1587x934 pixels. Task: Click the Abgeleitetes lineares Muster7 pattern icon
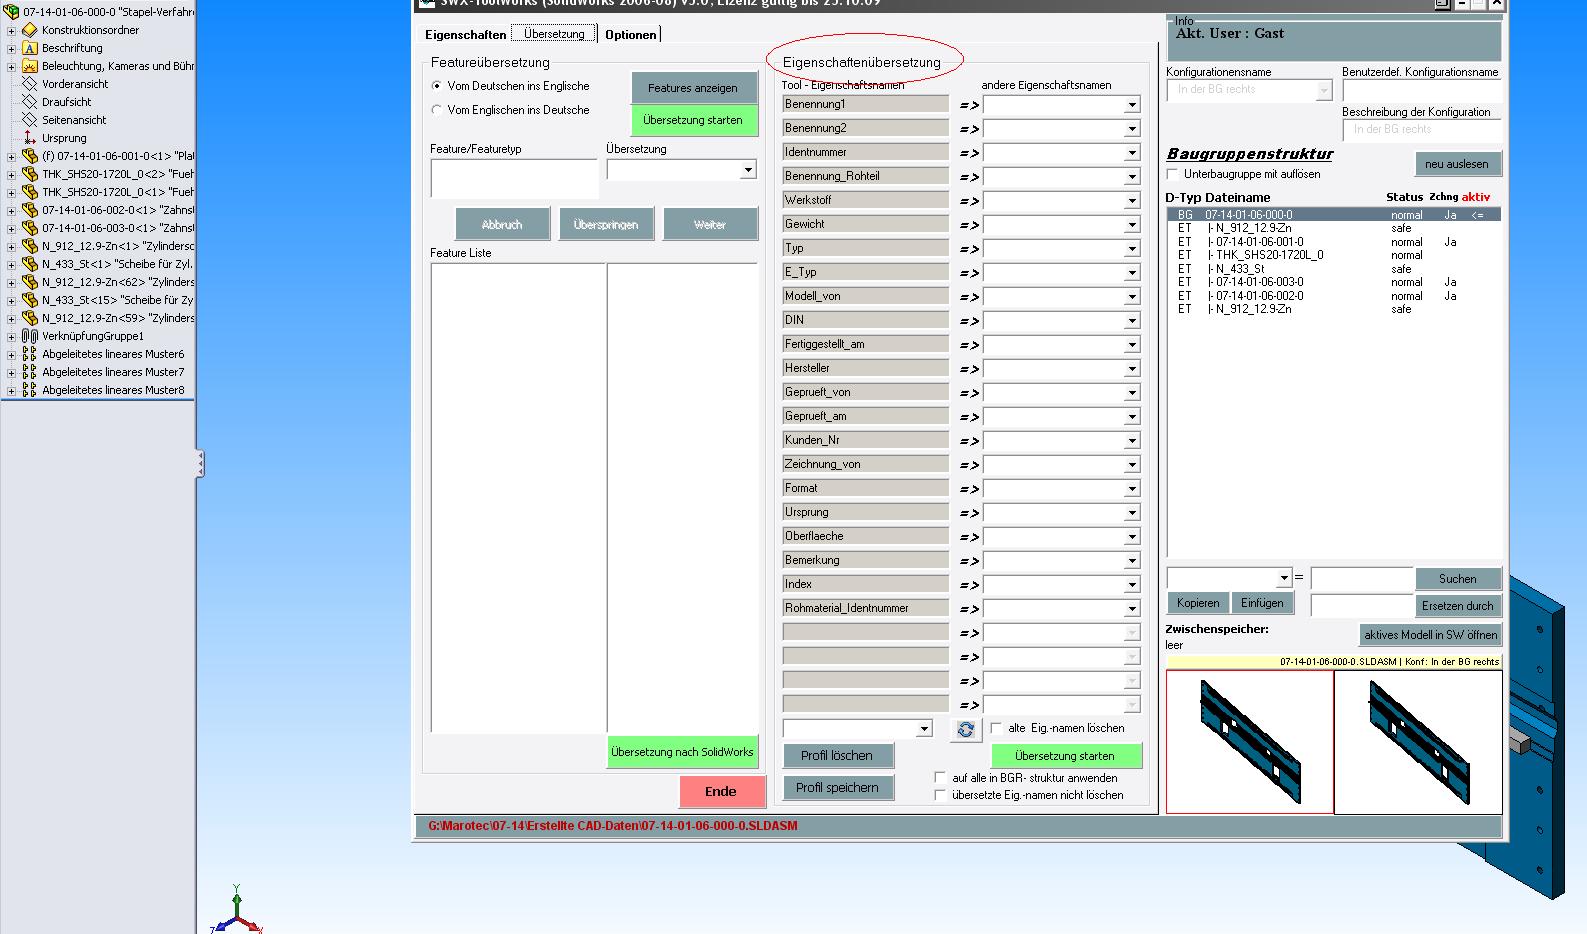point(30,372)
